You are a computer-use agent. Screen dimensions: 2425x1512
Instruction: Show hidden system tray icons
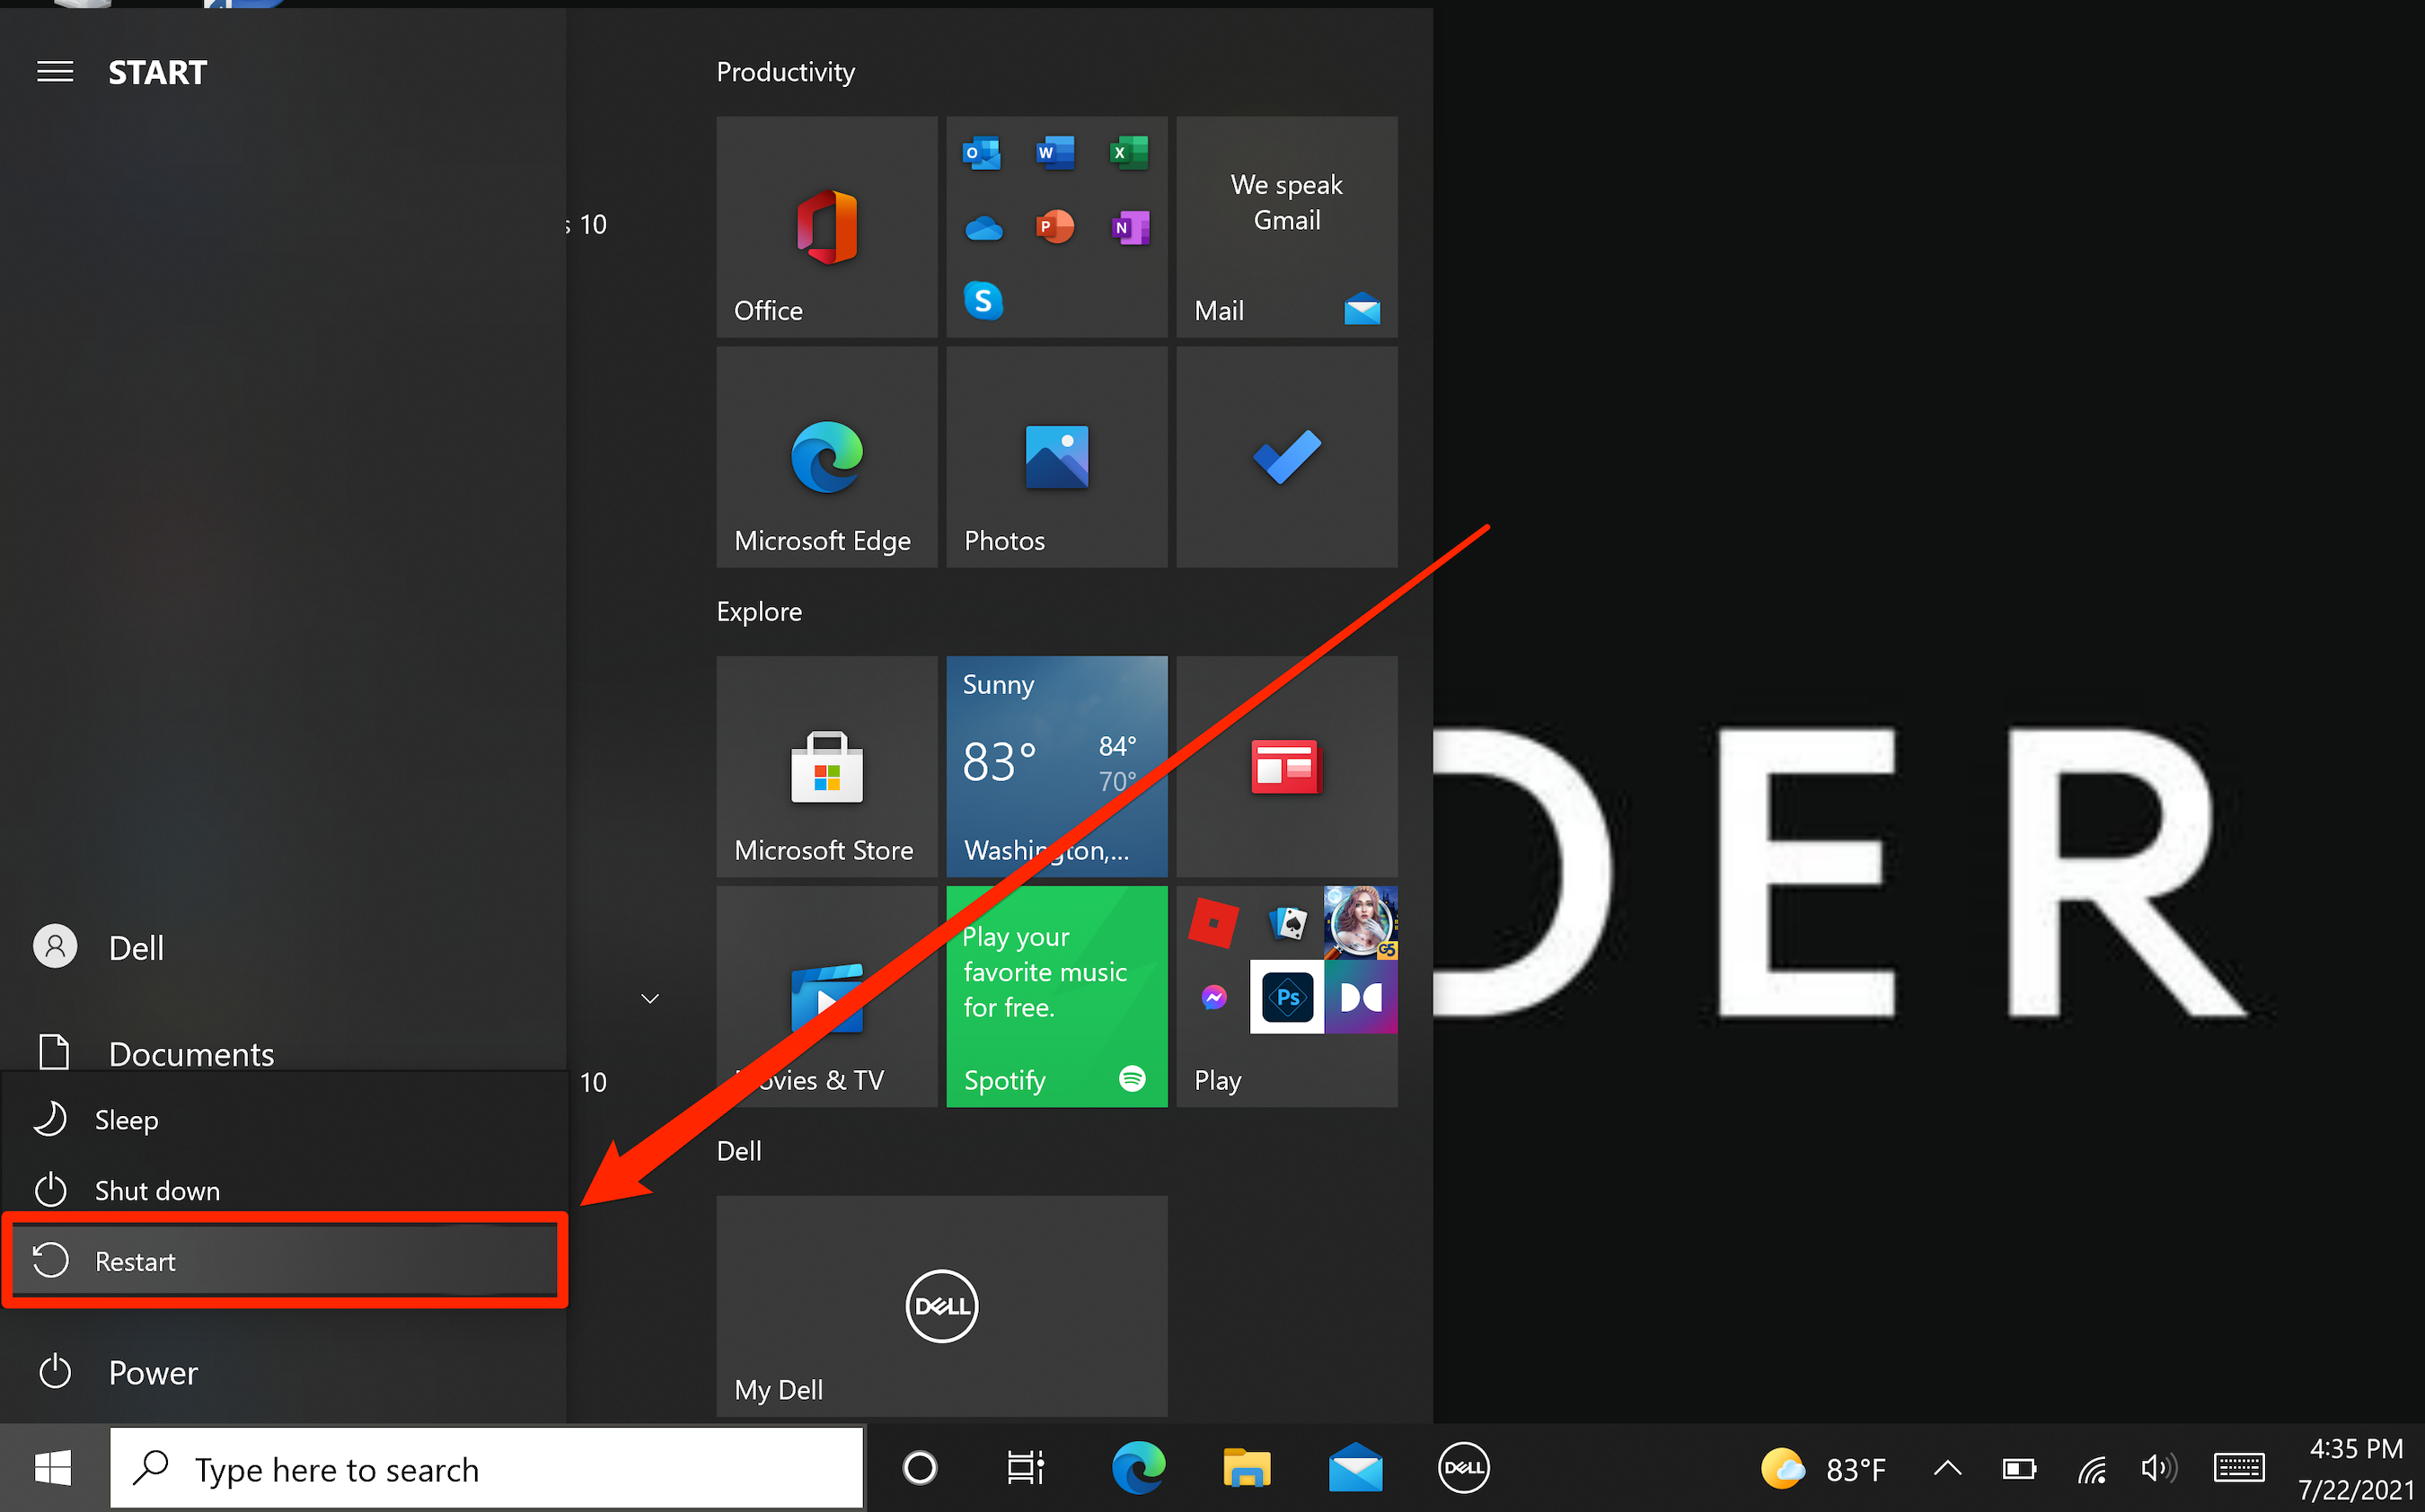pos(1946,1468)
